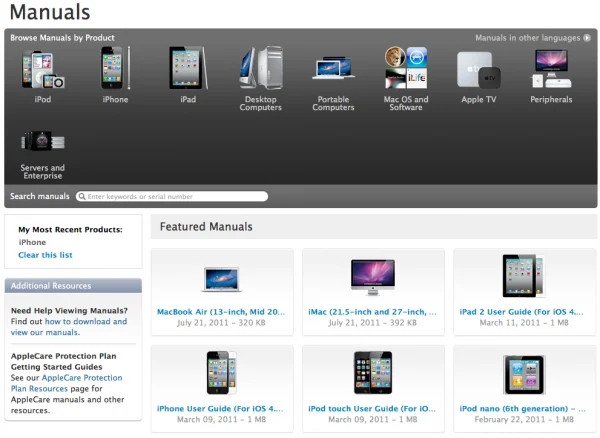This screenshot has width=600, height=438.
Task: Open the iPod nano manual thumbnail image
Action: coord(524,374)
